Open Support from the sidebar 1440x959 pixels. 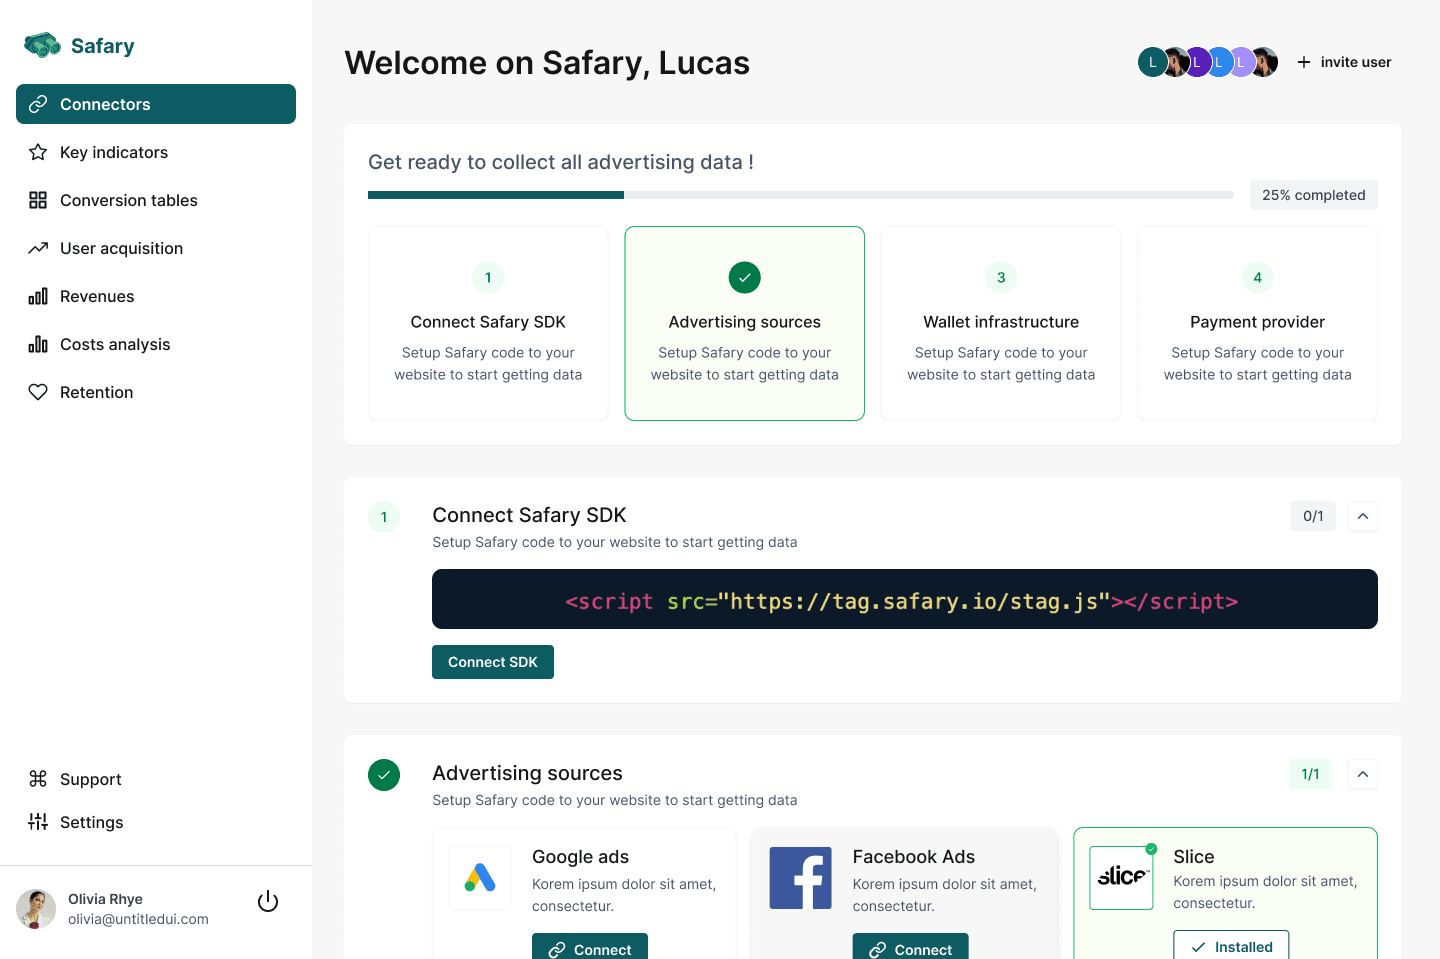[156, 779]
